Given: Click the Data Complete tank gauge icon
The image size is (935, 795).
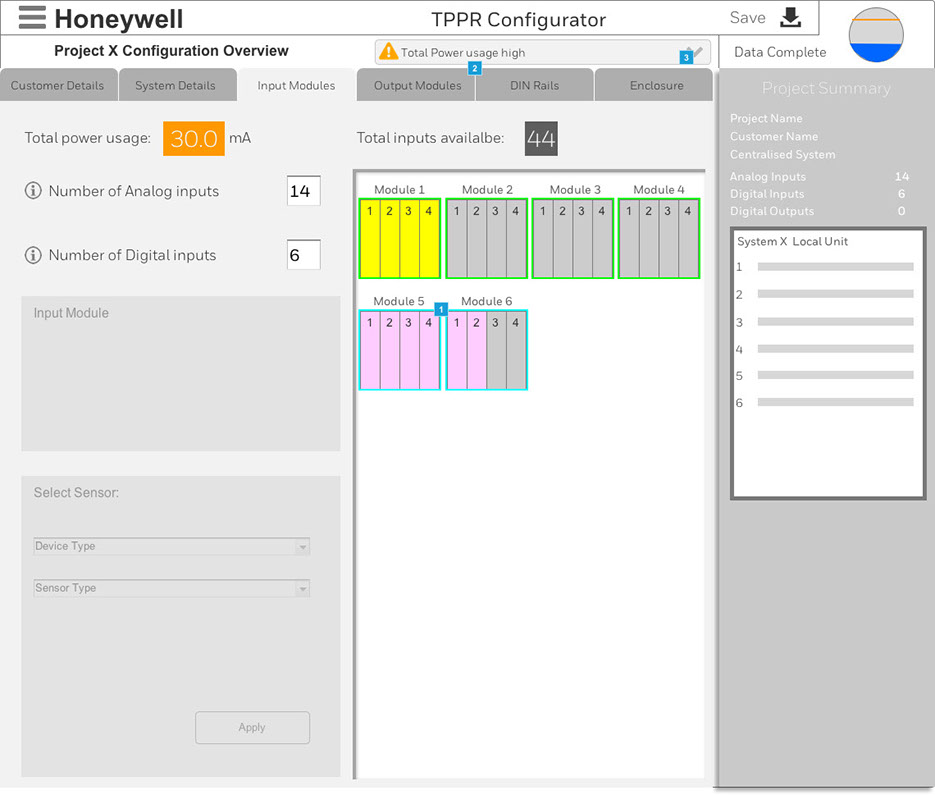Looking at the screenshot, I should coord(876,36).
